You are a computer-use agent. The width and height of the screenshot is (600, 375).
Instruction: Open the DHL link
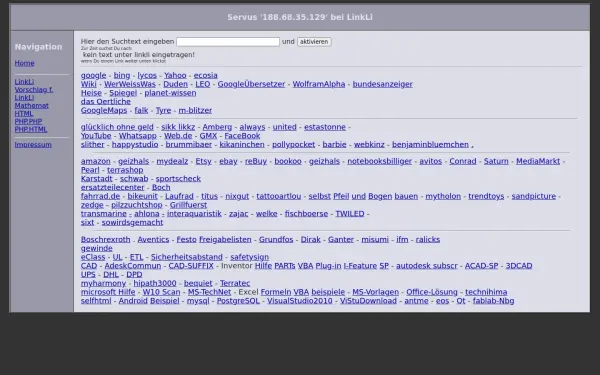111,275
